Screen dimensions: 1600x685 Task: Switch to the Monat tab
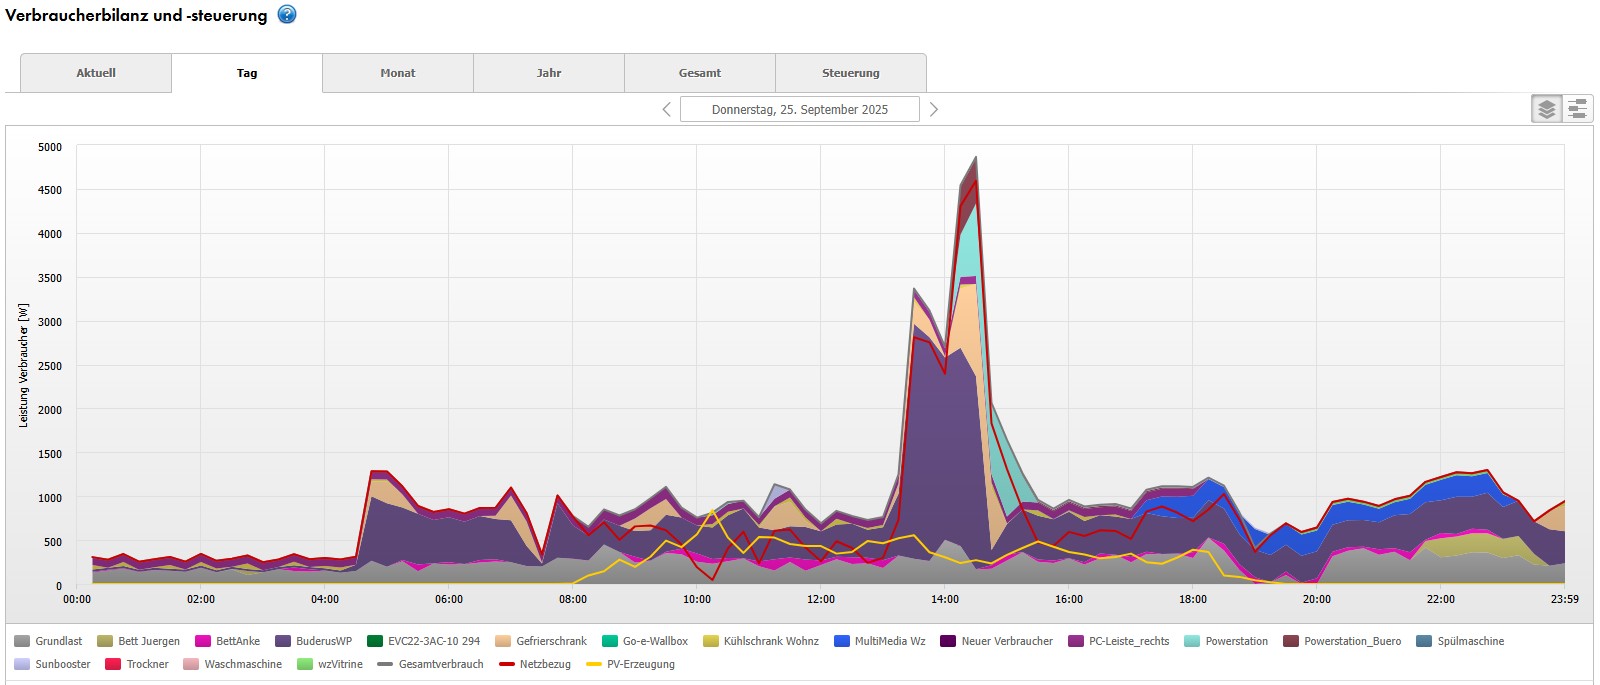398,73
